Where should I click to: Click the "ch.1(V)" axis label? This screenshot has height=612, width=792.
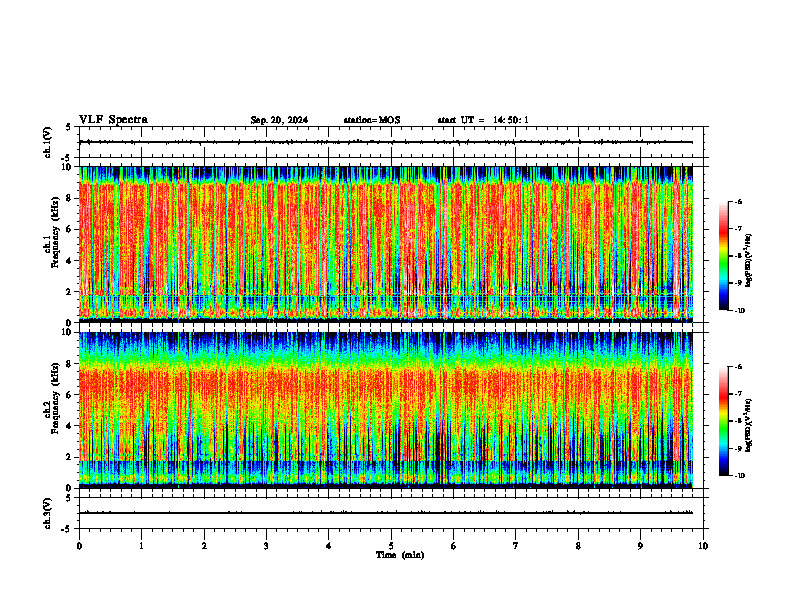(x=48, y=142)
